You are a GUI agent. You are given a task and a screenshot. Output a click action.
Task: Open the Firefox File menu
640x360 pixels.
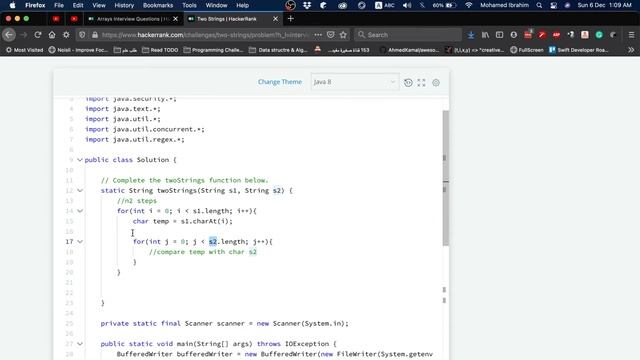(x=59, y=5)
